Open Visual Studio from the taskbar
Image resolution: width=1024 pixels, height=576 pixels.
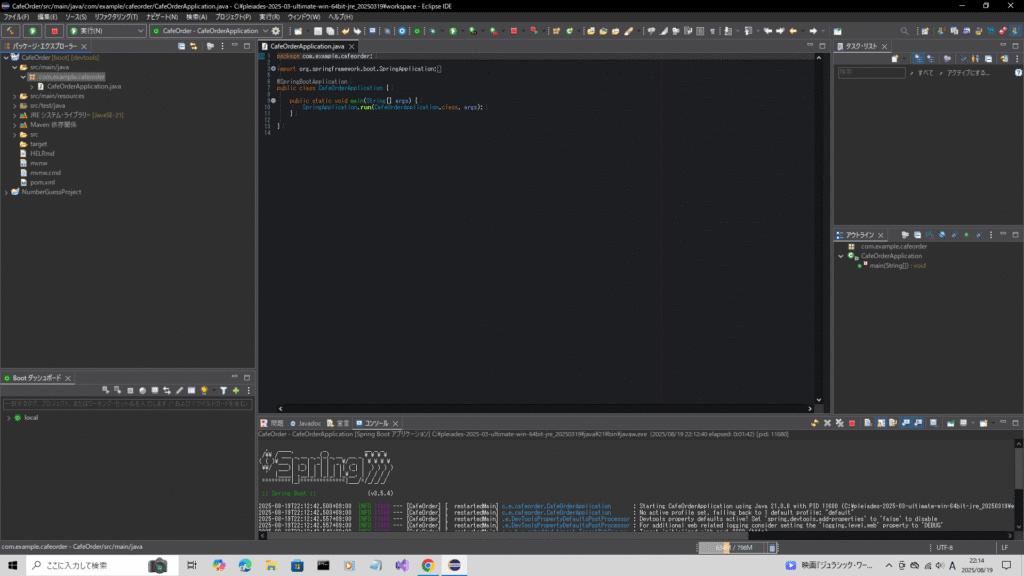coord(402,565)
